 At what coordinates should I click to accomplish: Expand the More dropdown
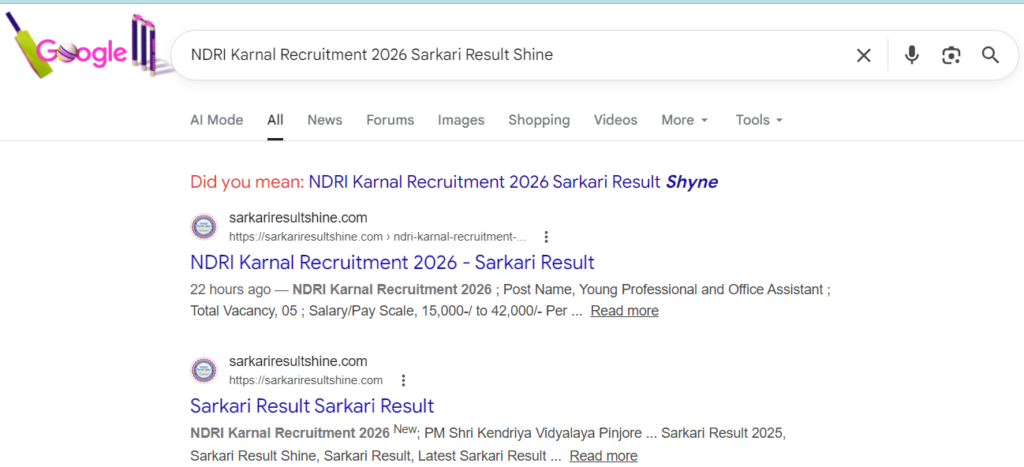click(684, 120)
